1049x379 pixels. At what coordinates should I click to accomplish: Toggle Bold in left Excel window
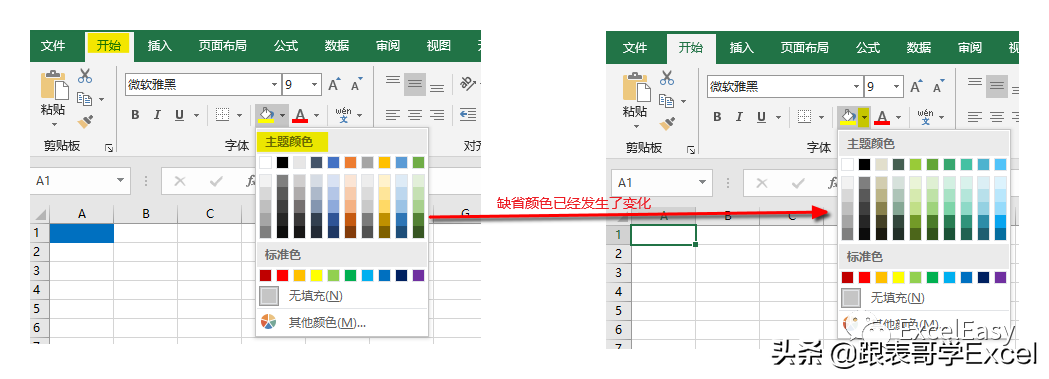[135, 115]
